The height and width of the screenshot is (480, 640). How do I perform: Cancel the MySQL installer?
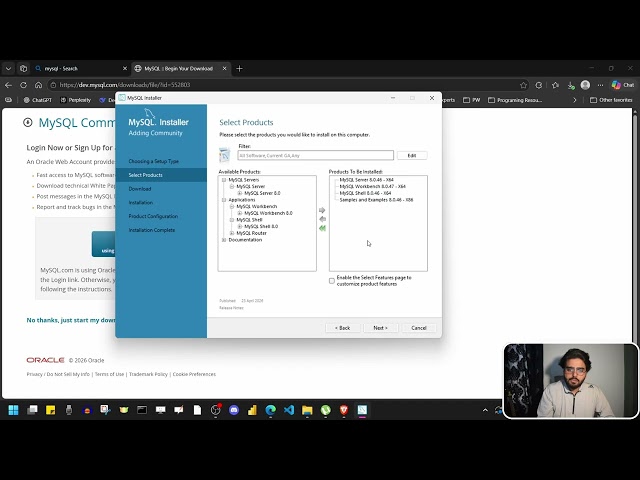point(419,328)
